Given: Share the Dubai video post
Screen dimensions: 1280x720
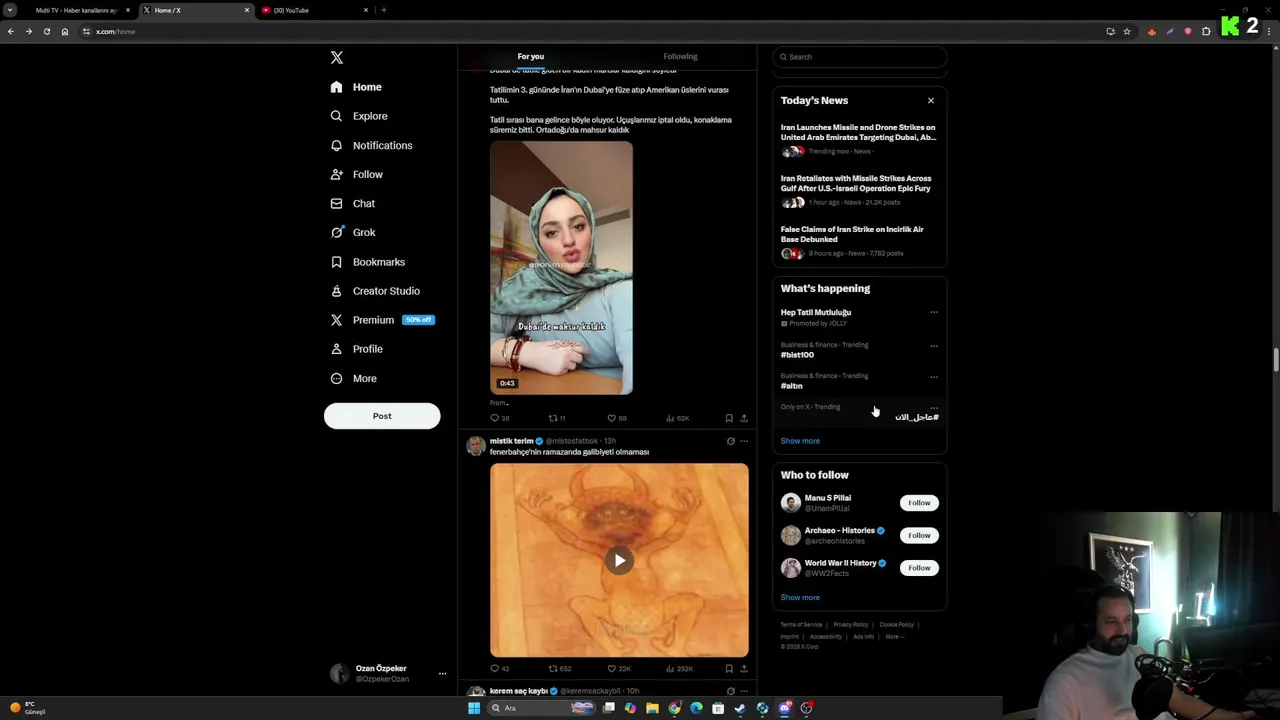Looking at the screenshot, I should [x=743, y=418].
